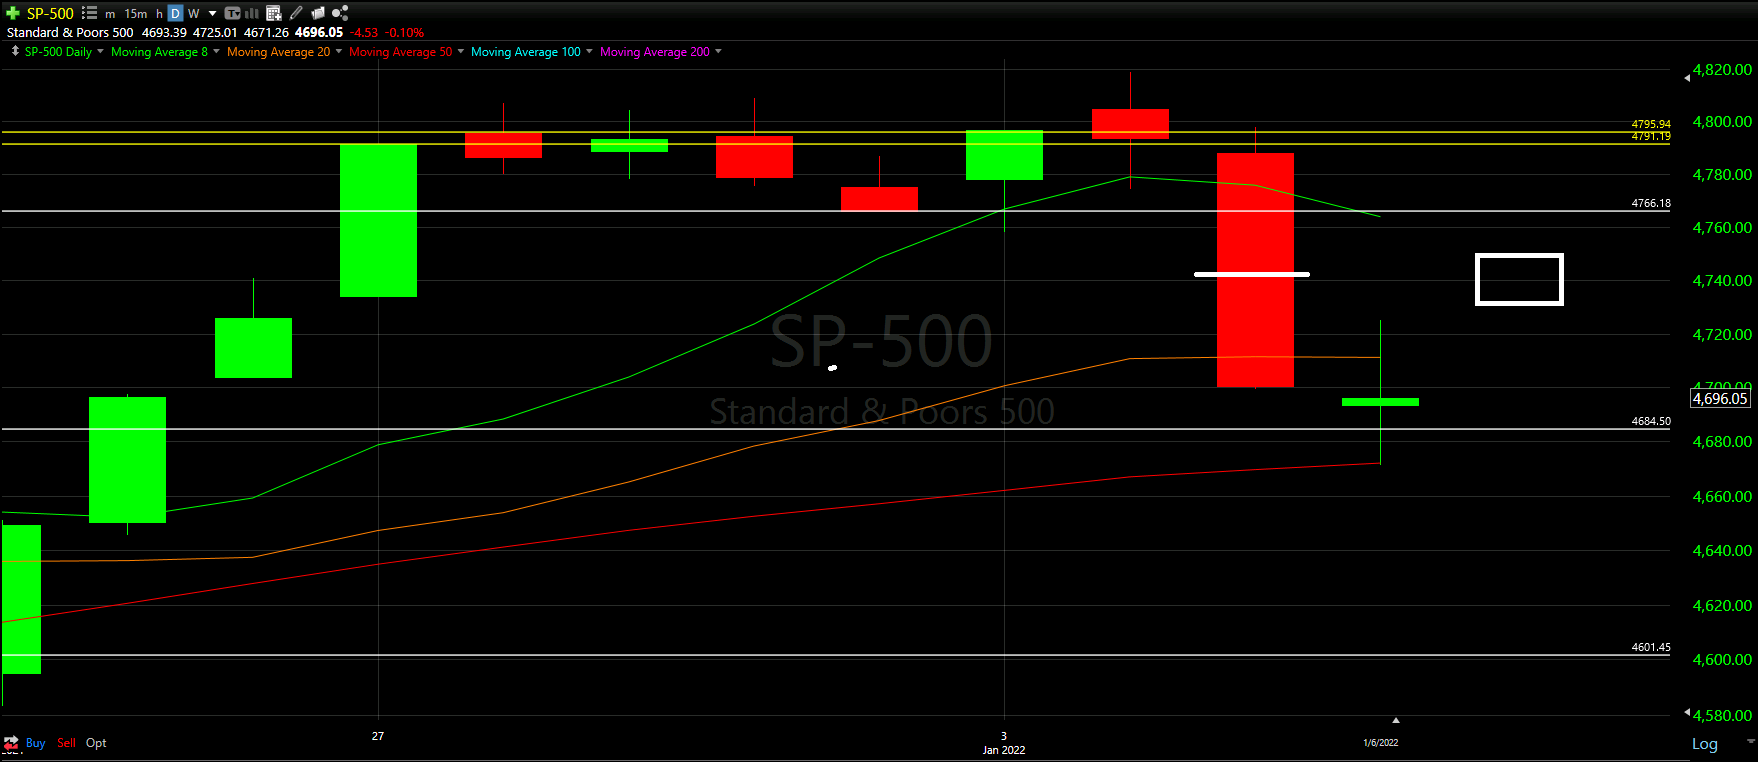Select the 4795.94 yellow horizontal line label
The image size is (1758, 762).
(x=1651, y=124)
